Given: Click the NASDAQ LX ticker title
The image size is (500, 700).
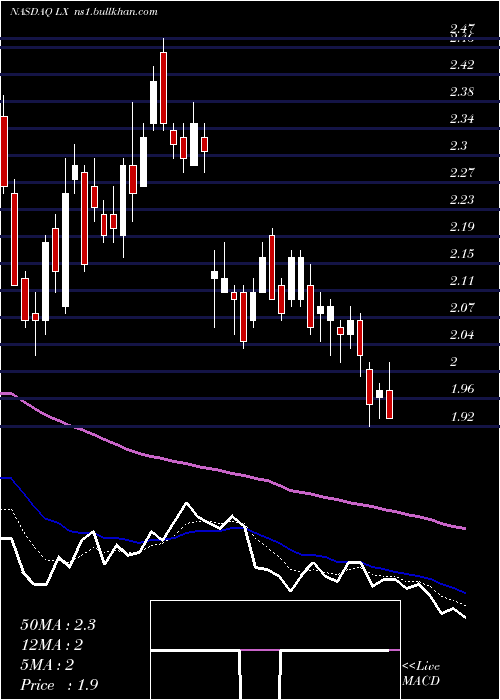Looking at the screenshot, I should point(39,12).
